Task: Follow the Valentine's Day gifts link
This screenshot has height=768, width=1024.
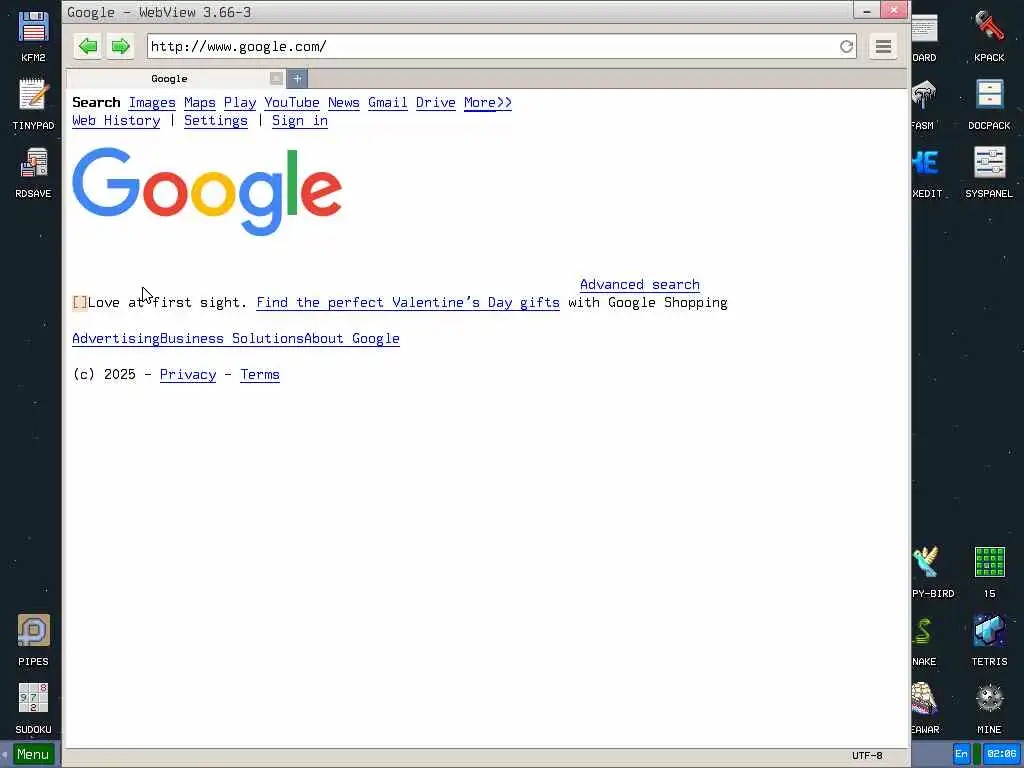Action: click(x=408, y=303)
